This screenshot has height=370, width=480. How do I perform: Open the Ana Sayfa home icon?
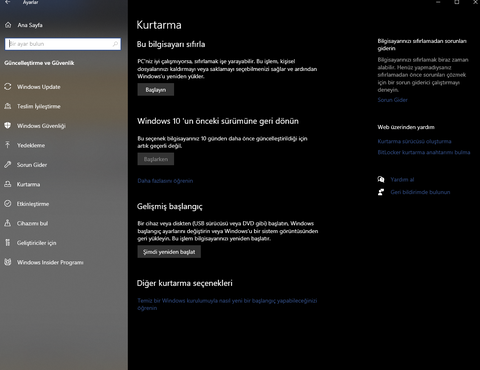click(x=8, y=25)
